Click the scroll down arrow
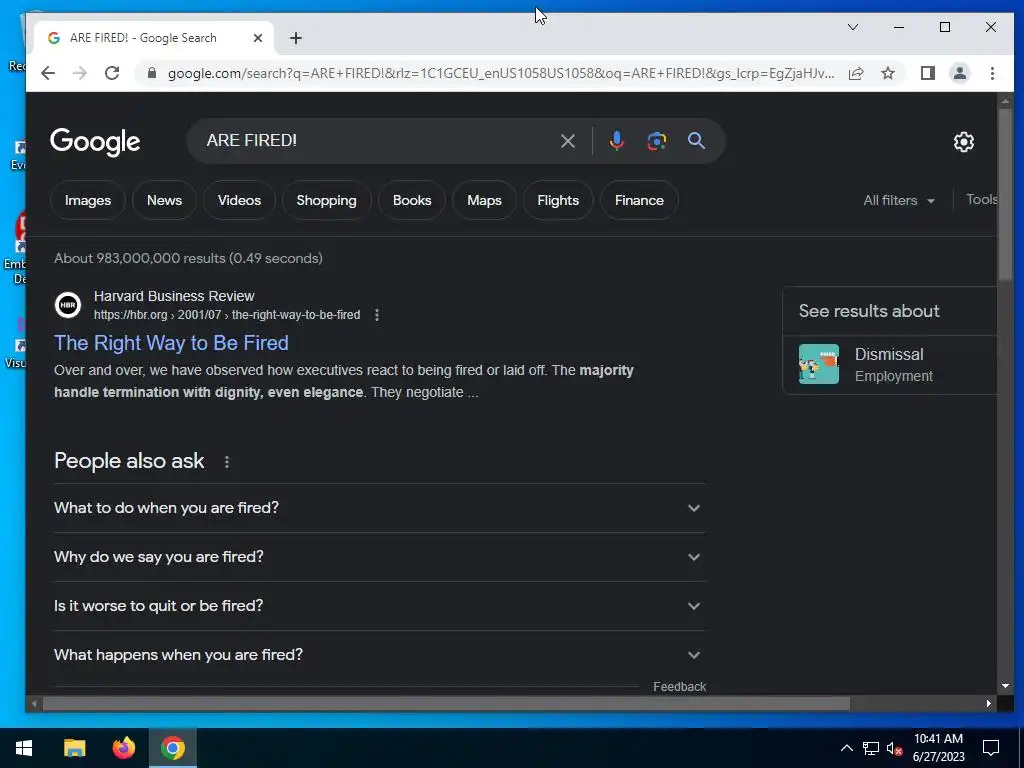This screenshot has width=1024, height=768. pyautogui.click(x=1005, y=686)
